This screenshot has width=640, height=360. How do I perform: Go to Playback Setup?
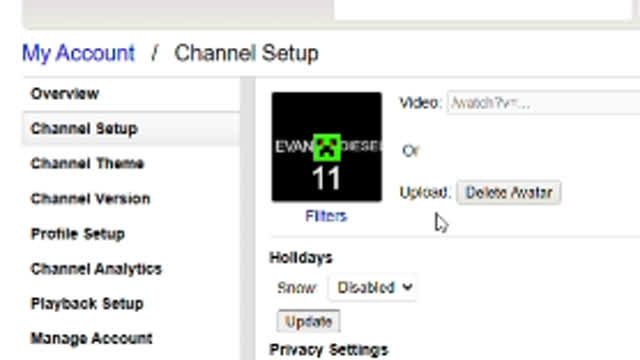click(x=87, y=304)
